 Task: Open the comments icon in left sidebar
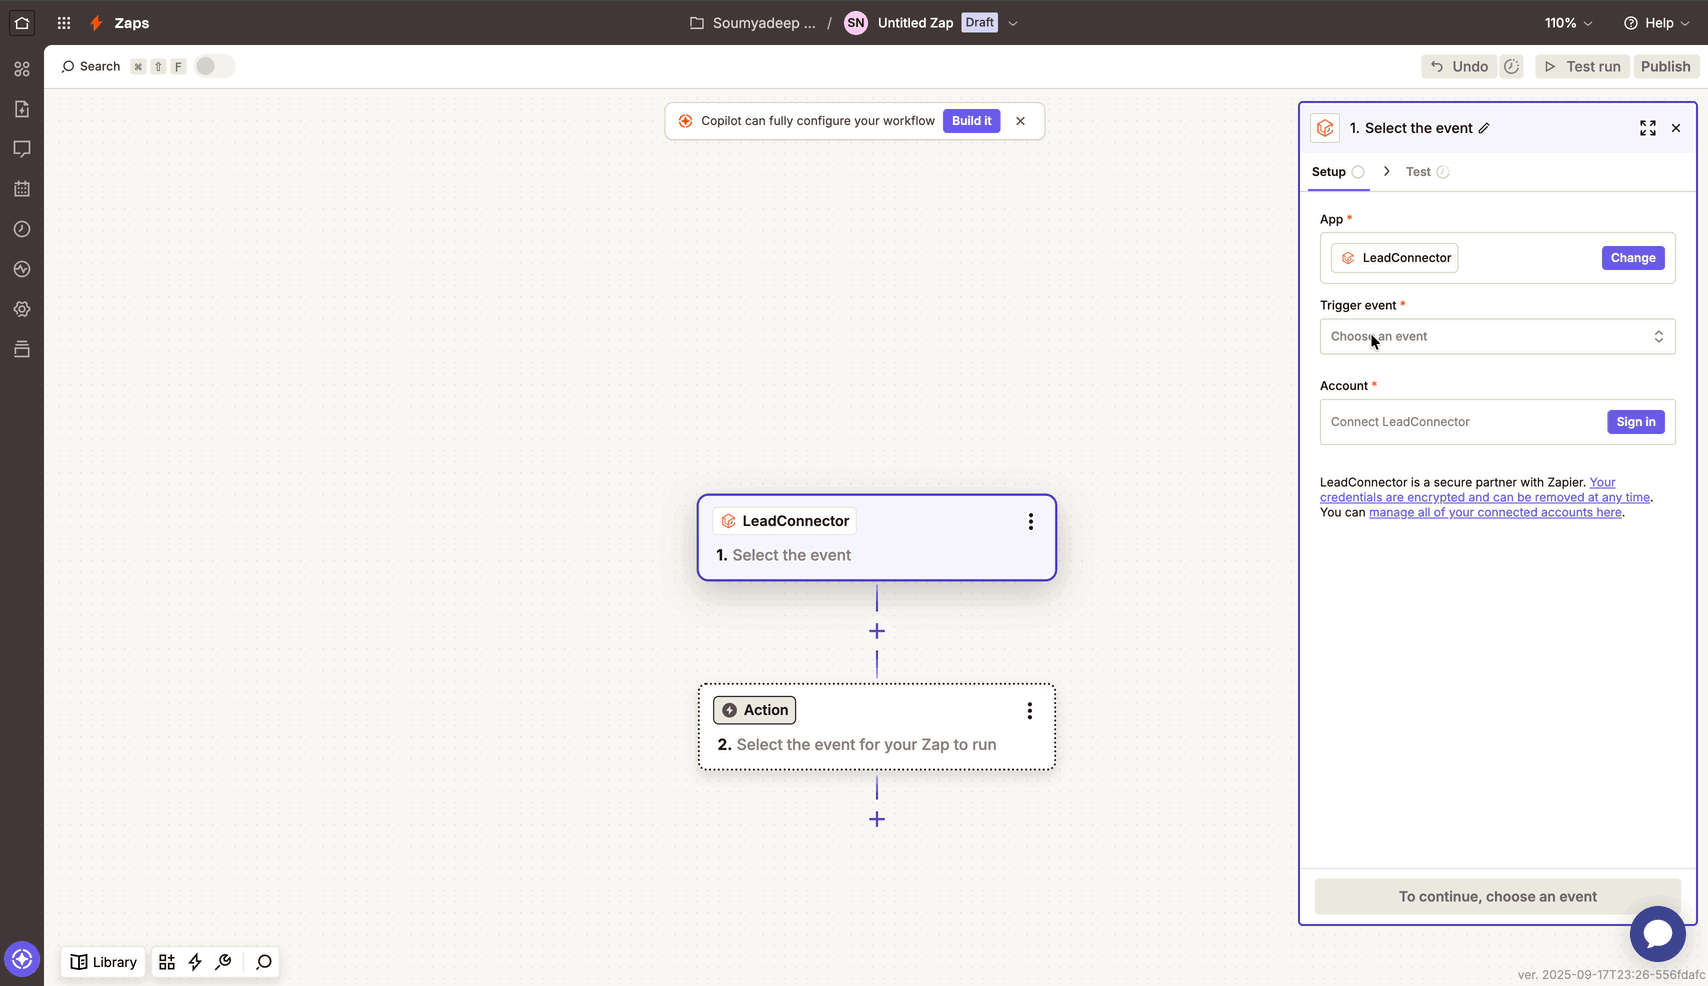pos(22,149)
